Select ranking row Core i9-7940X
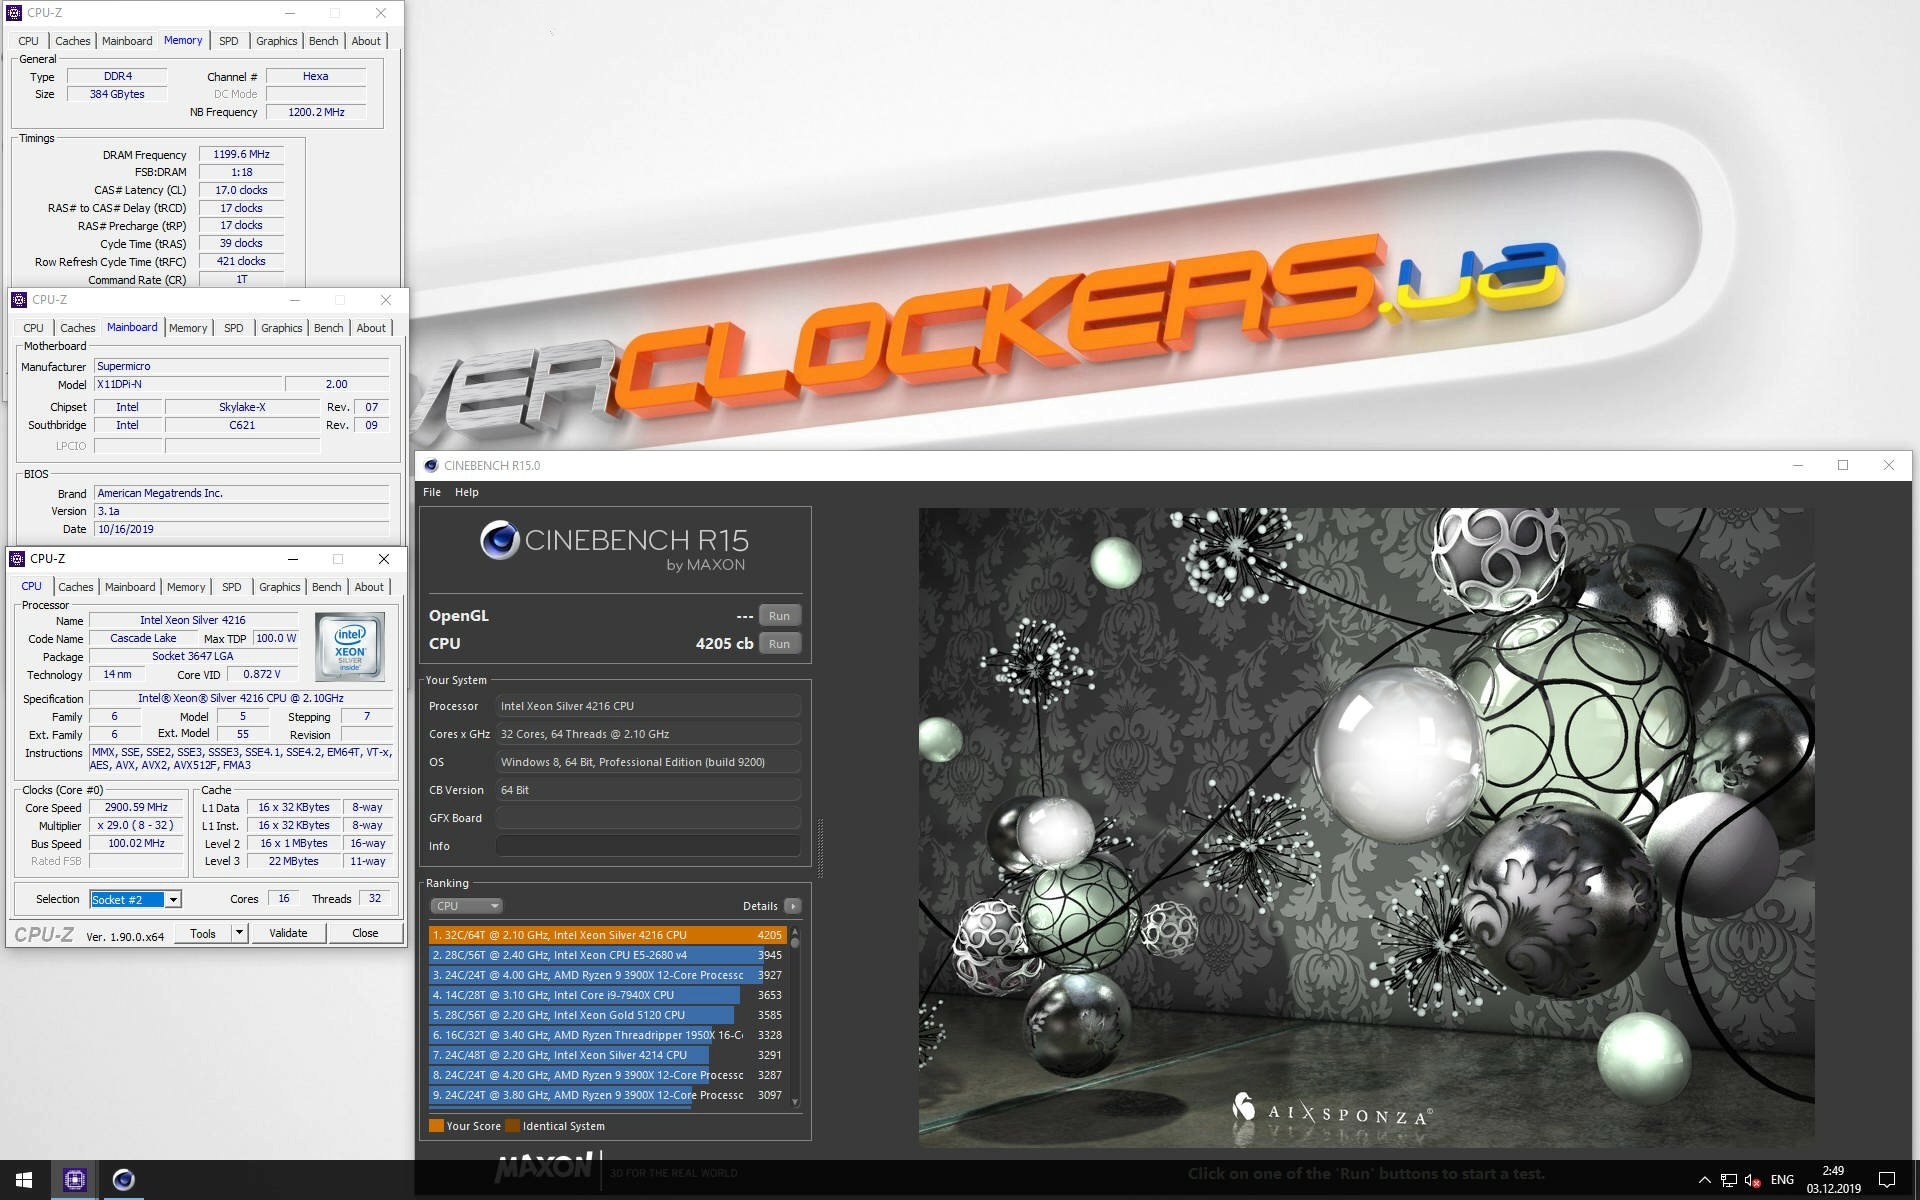Viewport: 1920px width, 1200px height. point(607,995)
